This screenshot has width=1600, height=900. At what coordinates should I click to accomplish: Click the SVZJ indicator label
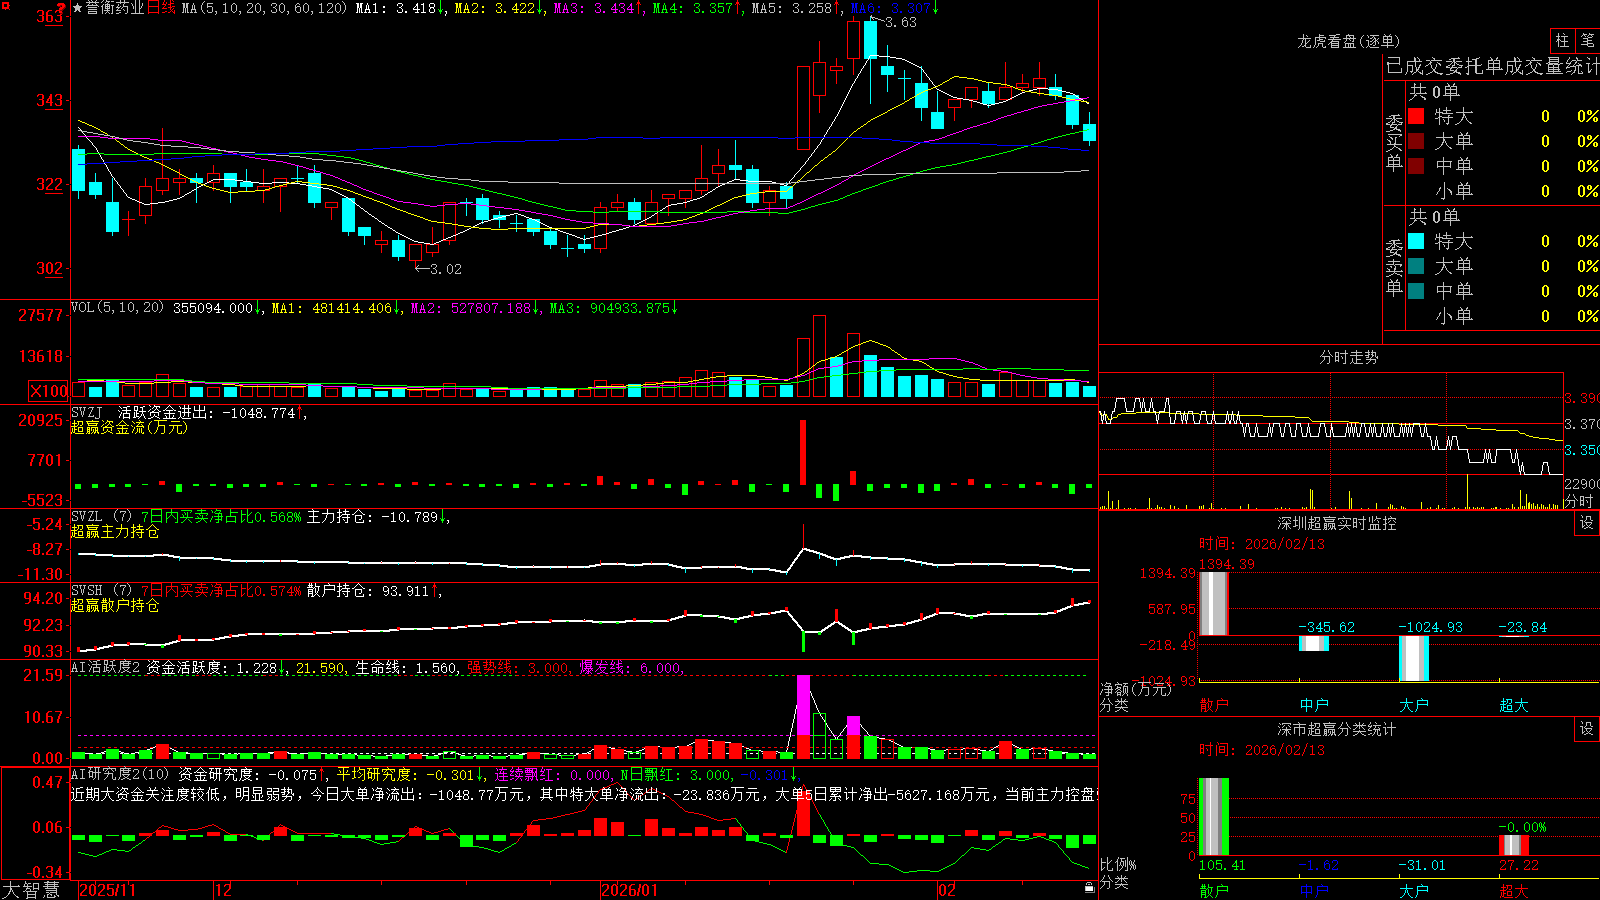(87, 413)
